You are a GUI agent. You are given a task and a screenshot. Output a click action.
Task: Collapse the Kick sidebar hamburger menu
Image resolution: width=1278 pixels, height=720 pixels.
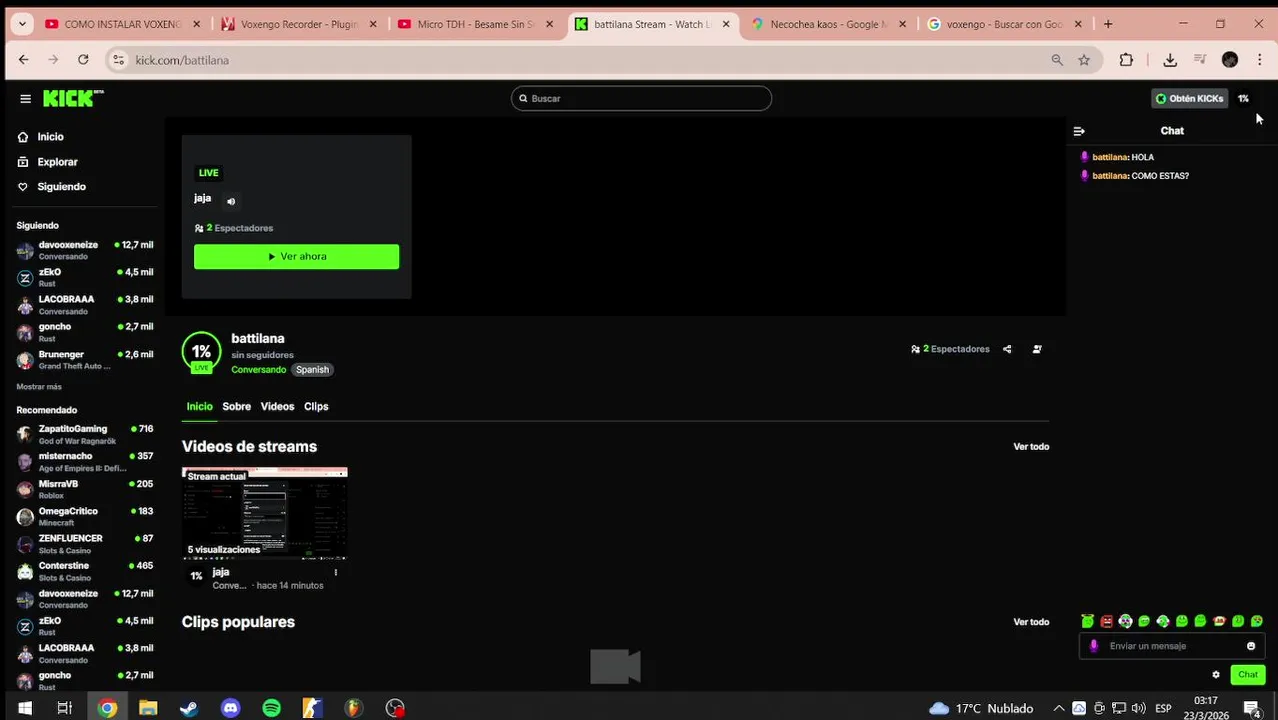25,98
